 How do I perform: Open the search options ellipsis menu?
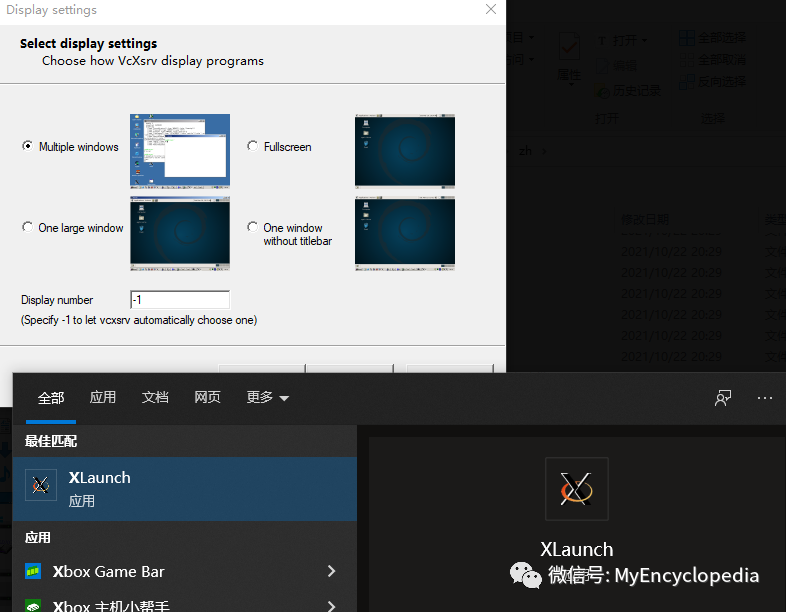(x=765, y=398)
